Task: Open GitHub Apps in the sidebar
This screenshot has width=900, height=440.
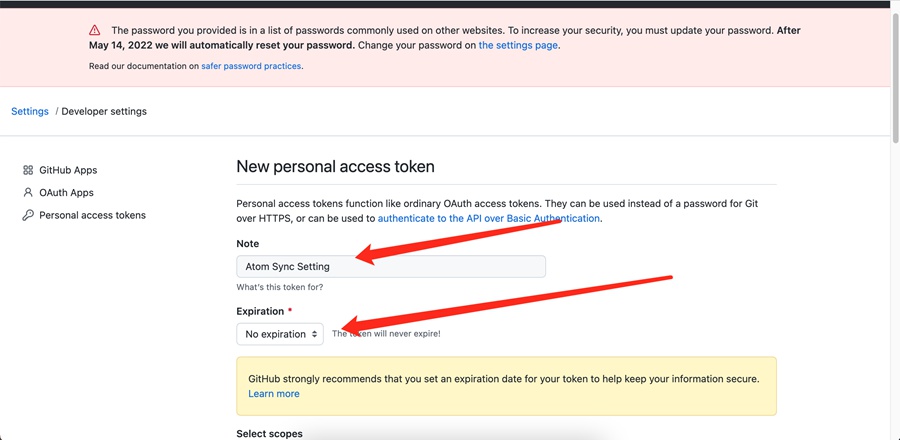Action: coord(68,170)
